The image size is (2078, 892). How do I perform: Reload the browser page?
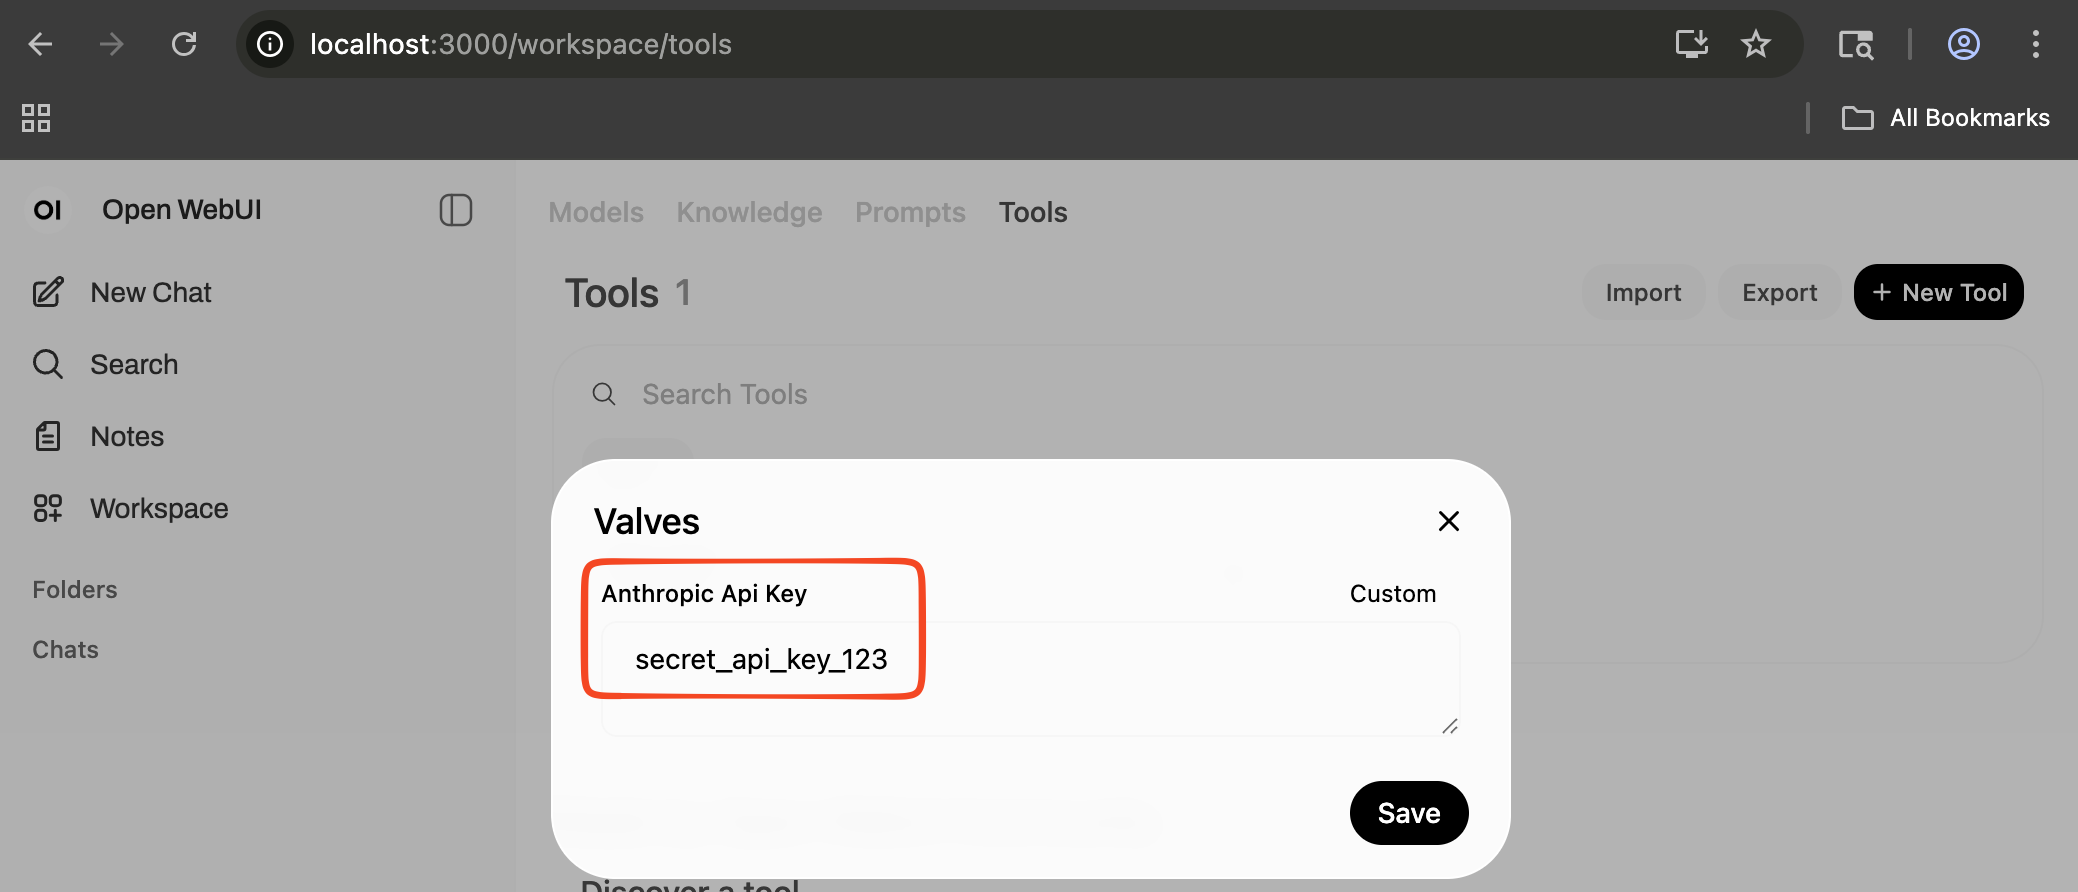coord(184,44)
